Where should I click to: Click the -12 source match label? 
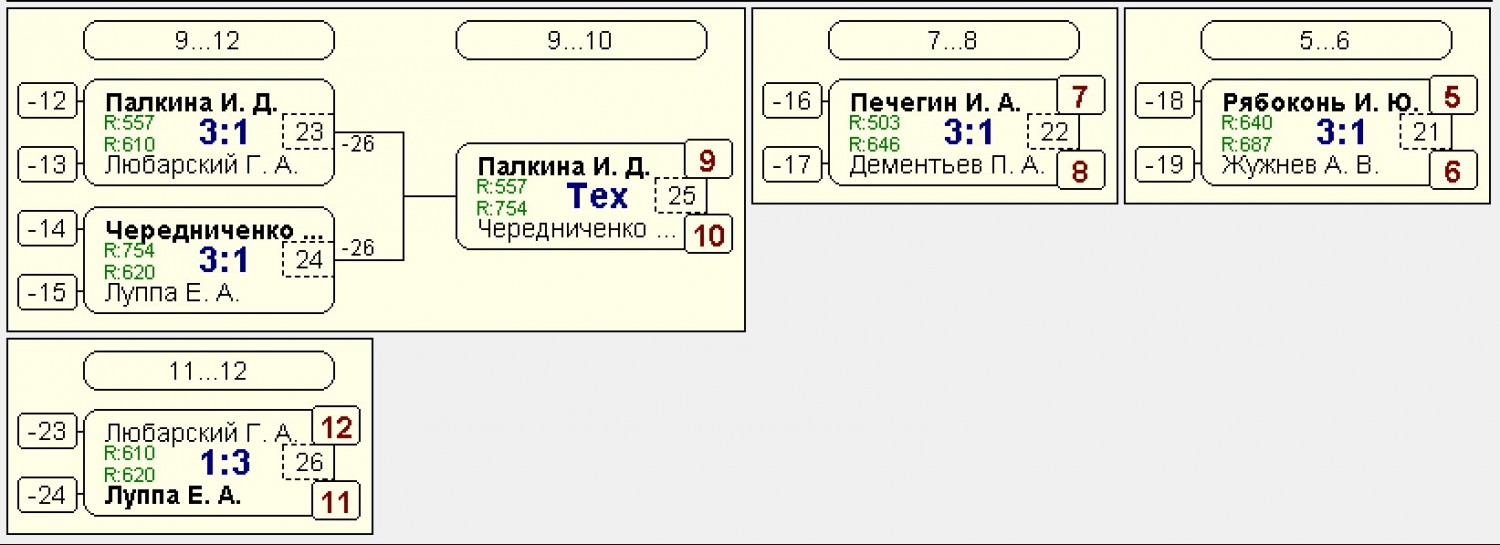(x=48, y=101)
